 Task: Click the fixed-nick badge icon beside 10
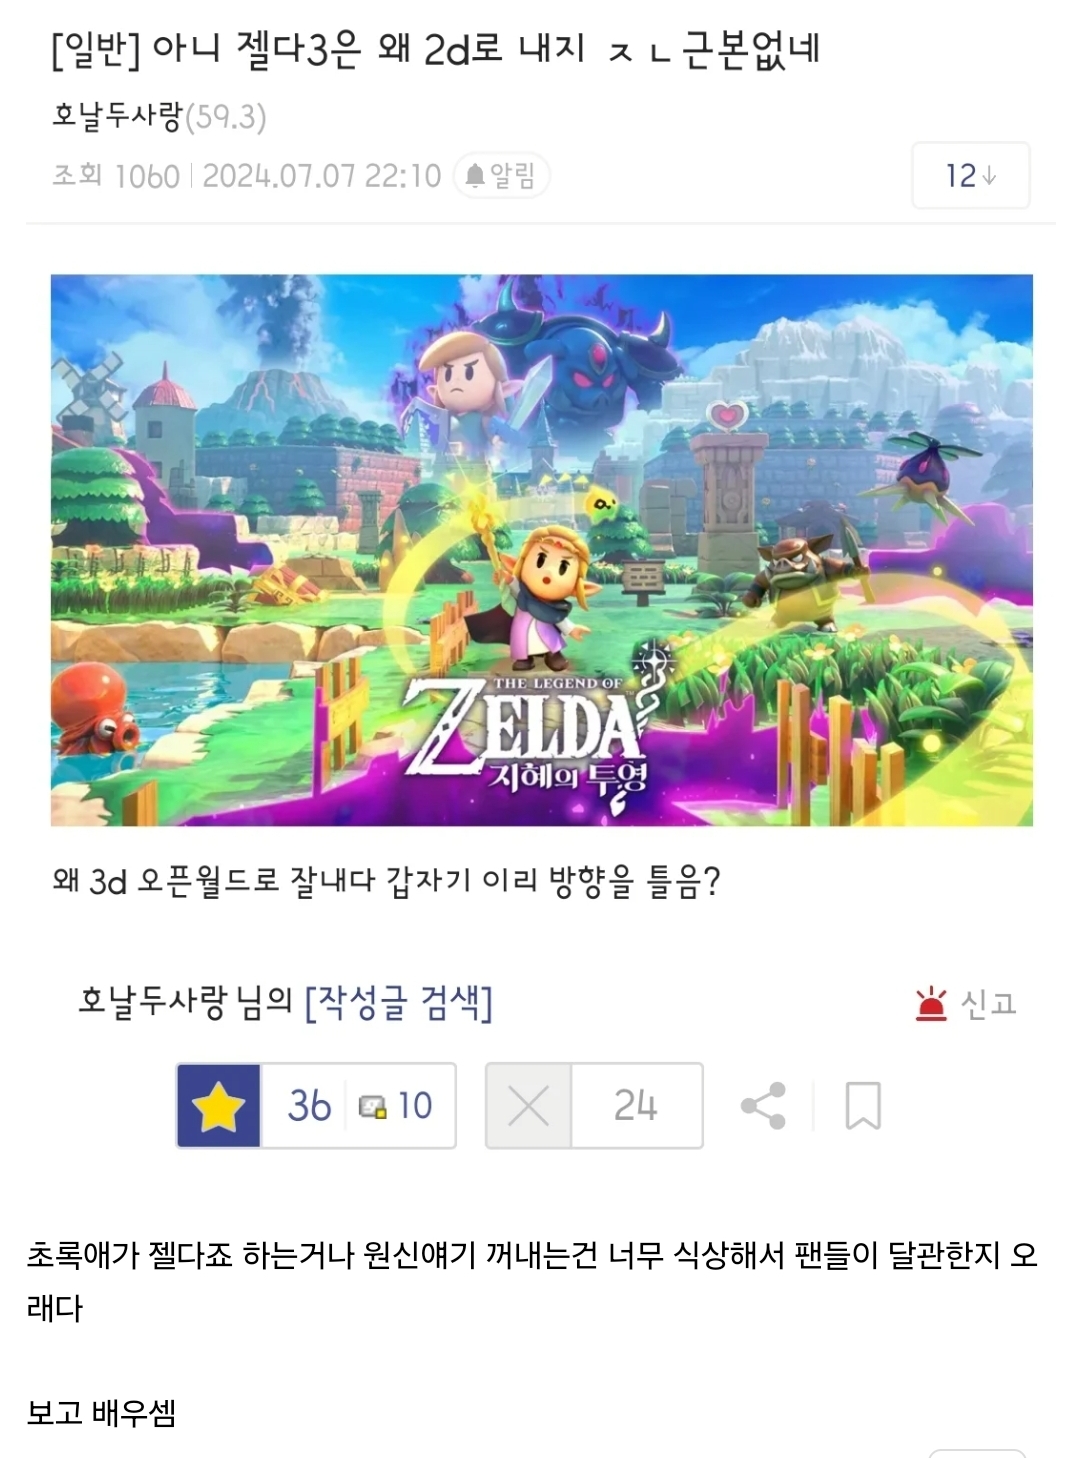(x=372, y=1107)
